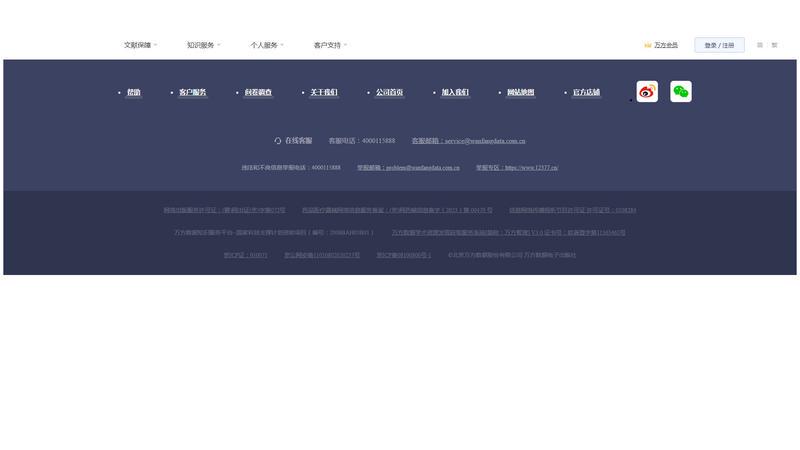This screenshot has height=450, width=800.
Task: Open the 网站地图 footer link
Action: pyautogui.click(x=520, y=92)
